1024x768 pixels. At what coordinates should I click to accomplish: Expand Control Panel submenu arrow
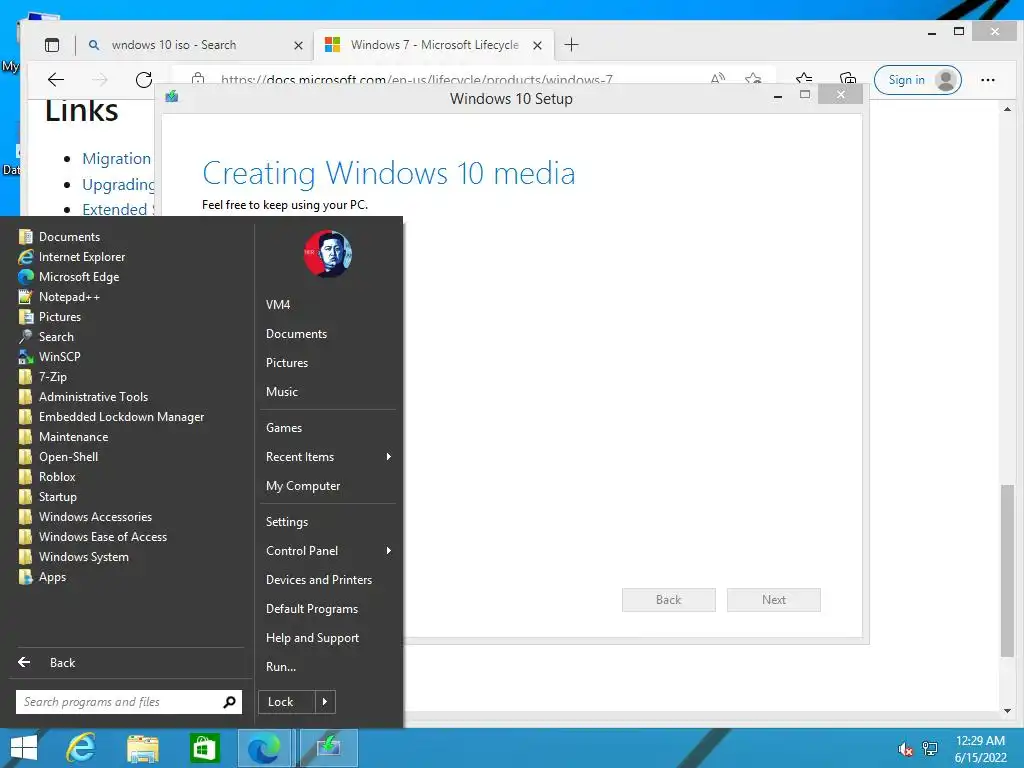coord(389,551)
